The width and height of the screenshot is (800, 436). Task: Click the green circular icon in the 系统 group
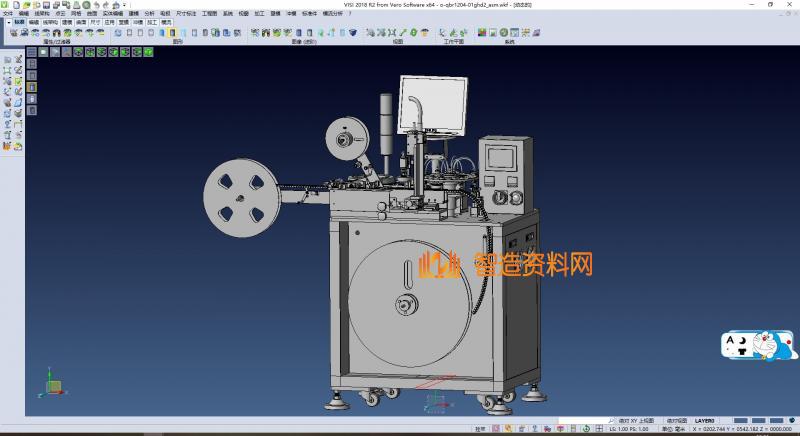[x=504, y=33]
